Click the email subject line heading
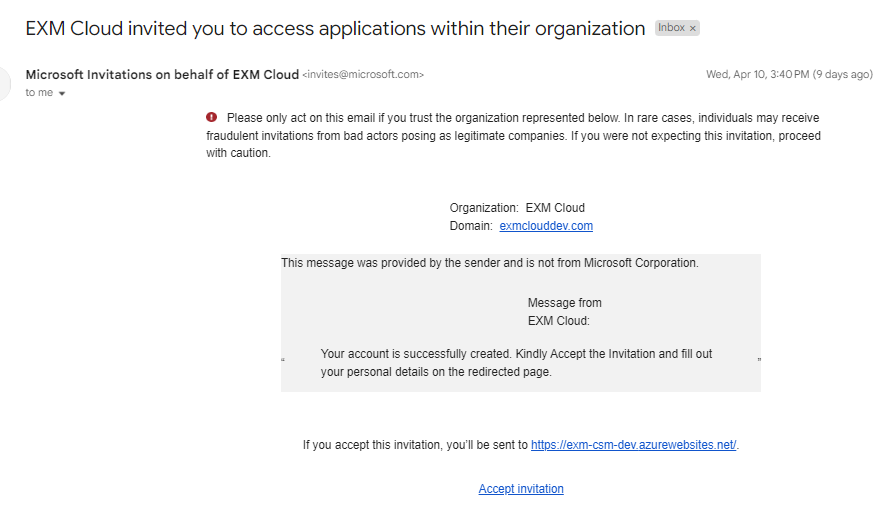This screenshot has width=891, height=509. coord(335,28)
